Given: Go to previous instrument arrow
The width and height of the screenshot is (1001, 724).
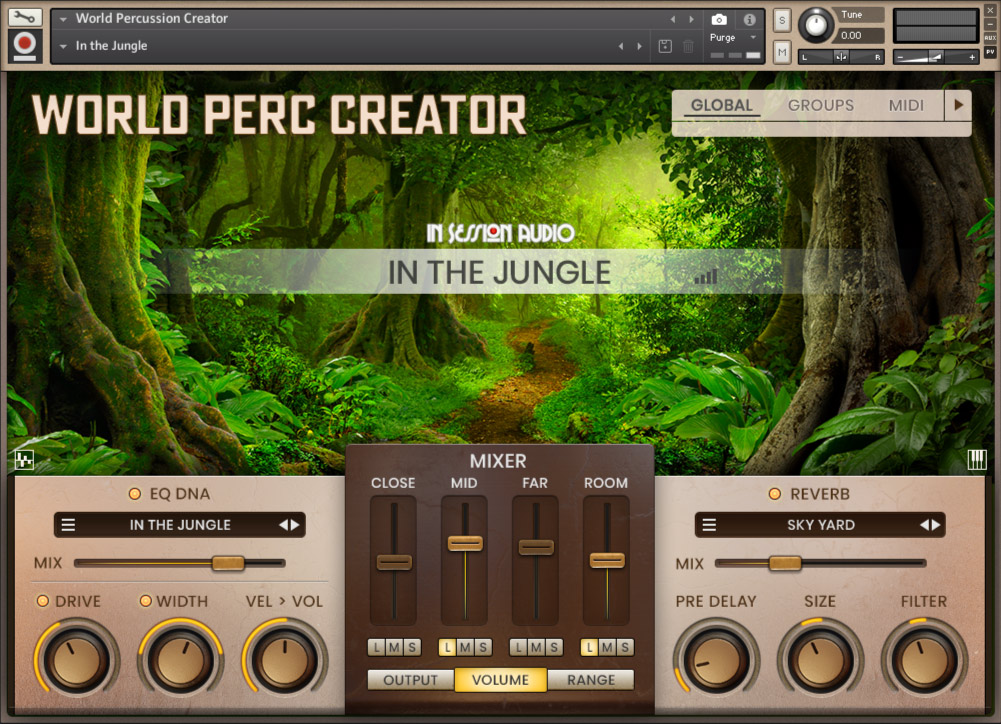Looking at the screenshot, I should pos(673,19).
